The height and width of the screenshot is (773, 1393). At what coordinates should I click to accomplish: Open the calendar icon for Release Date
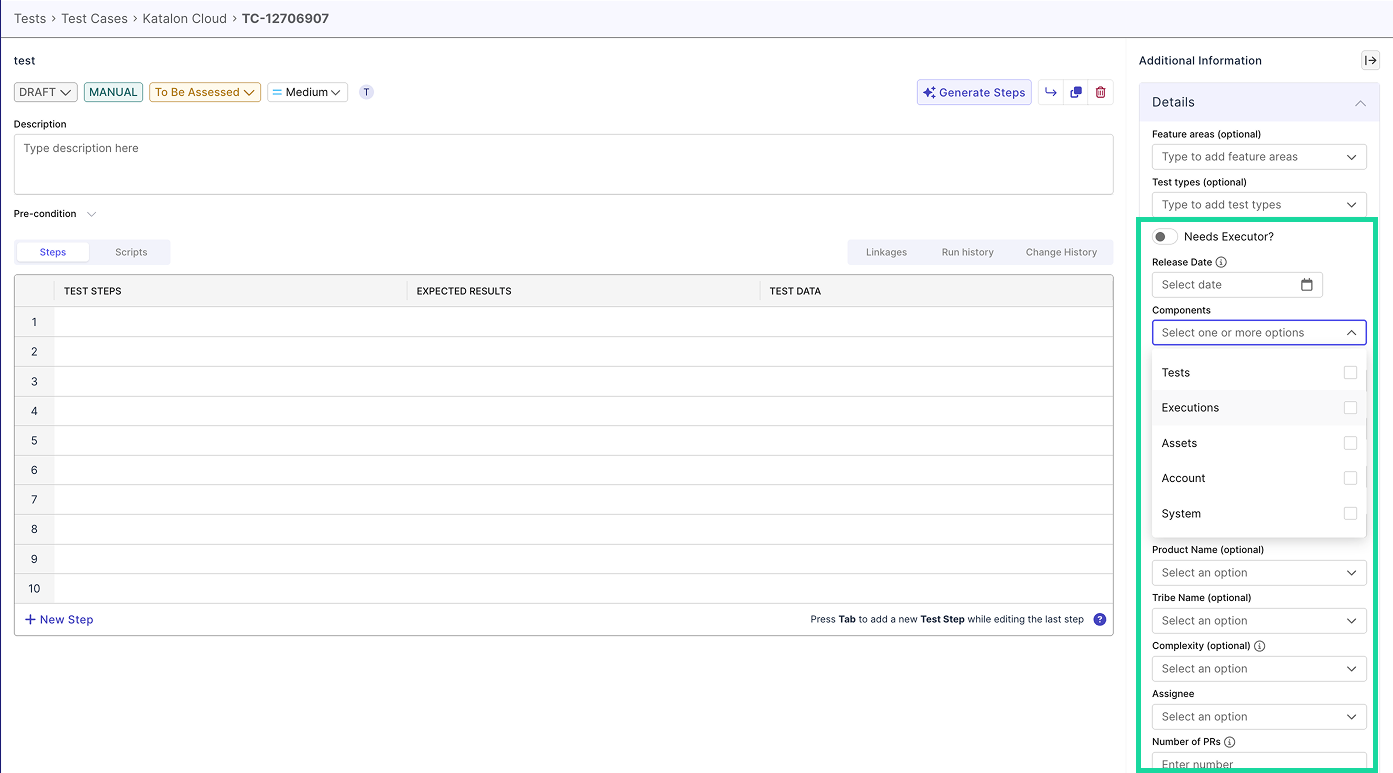[1307, 284]
